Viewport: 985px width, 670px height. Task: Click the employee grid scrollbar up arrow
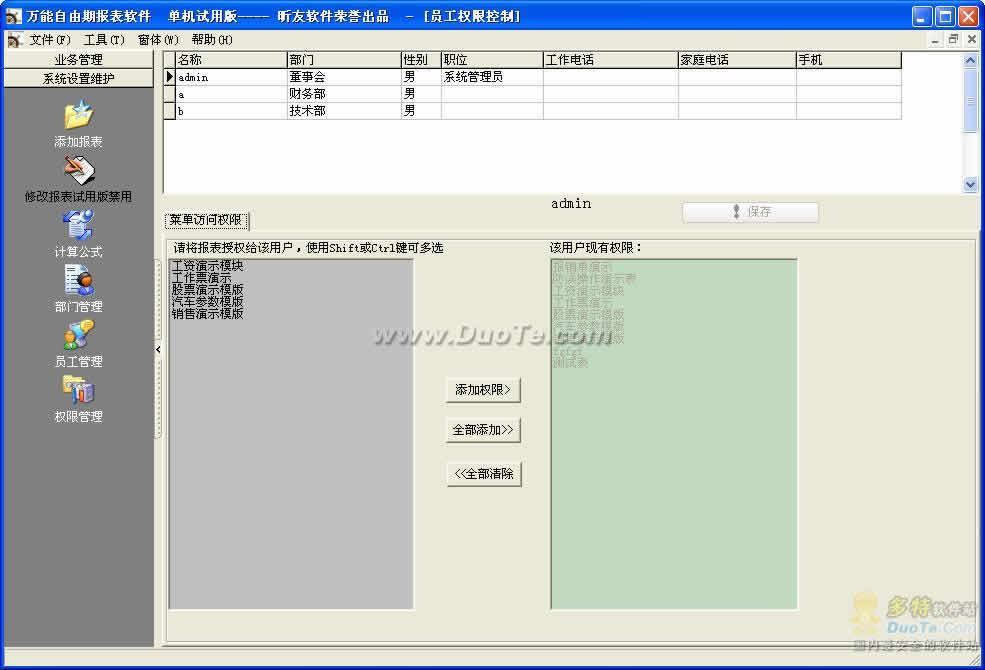tap(970, 60)
